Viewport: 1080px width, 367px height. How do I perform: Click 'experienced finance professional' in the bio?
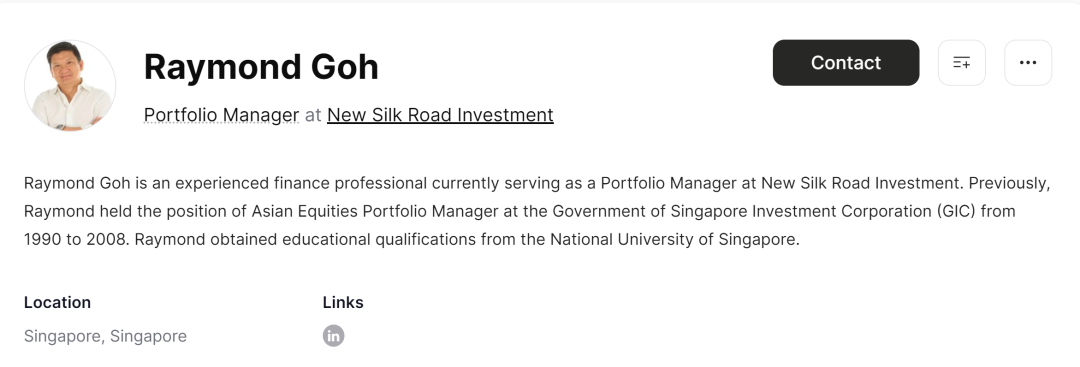coord(301,183)
